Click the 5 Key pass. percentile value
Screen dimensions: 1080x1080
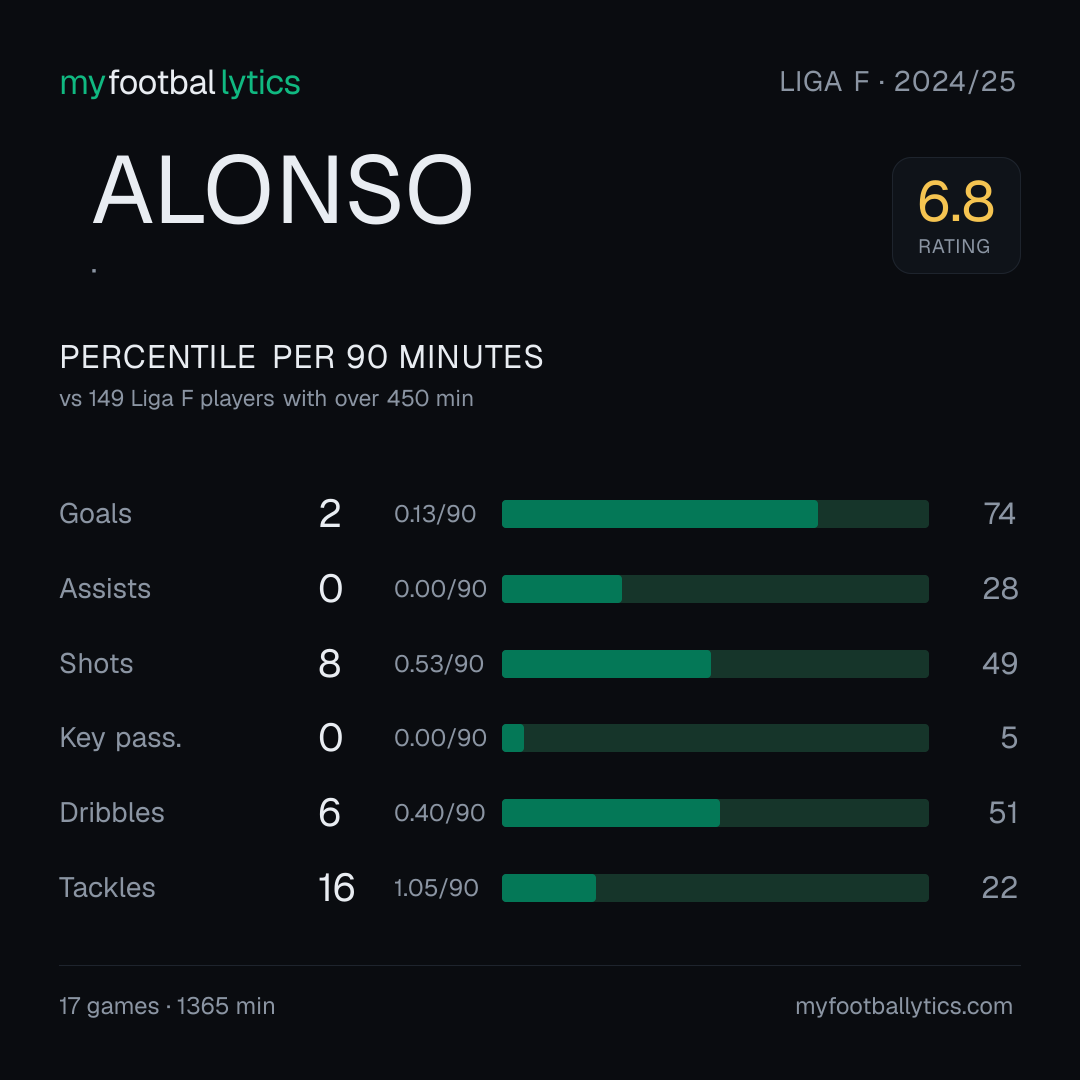[1009, 738]
